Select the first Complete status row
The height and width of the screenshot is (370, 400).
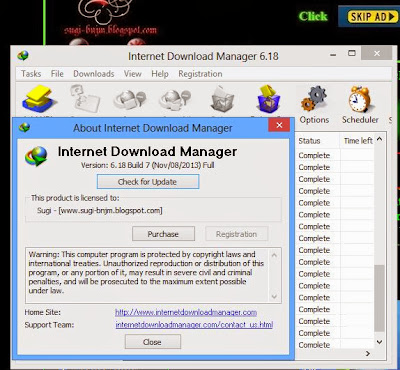(314, 155)
